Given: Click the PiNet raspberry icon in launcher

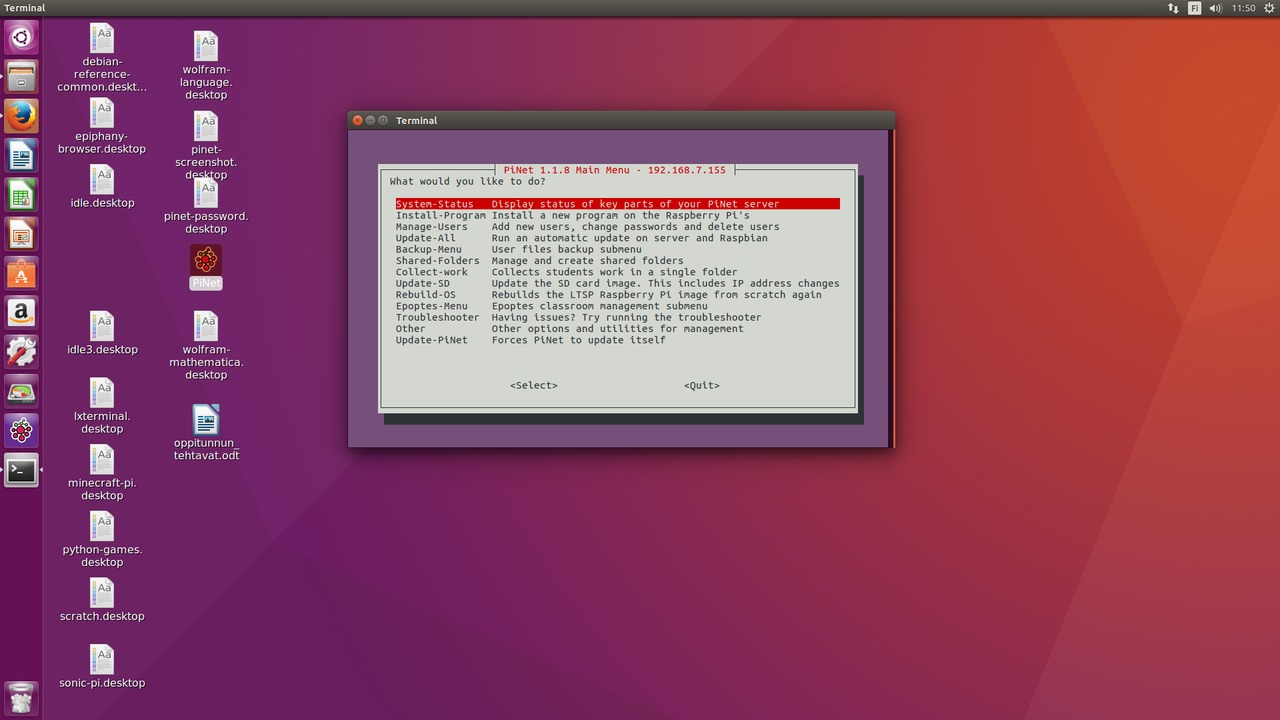Looking at the screenshot, I should point(21,431).
